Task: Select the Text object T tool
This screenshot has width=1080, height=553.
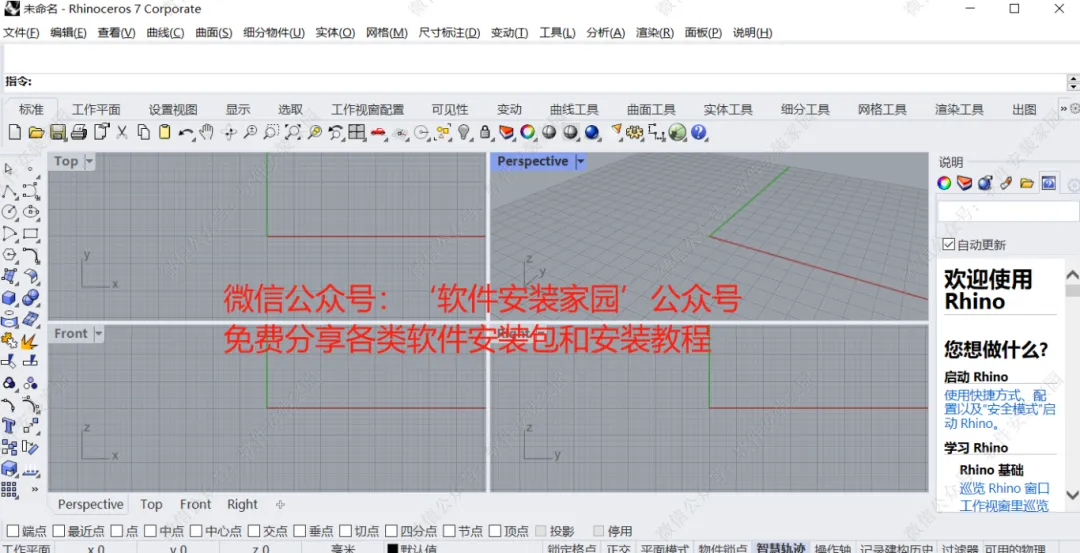Action: click(x=9, y=426)
